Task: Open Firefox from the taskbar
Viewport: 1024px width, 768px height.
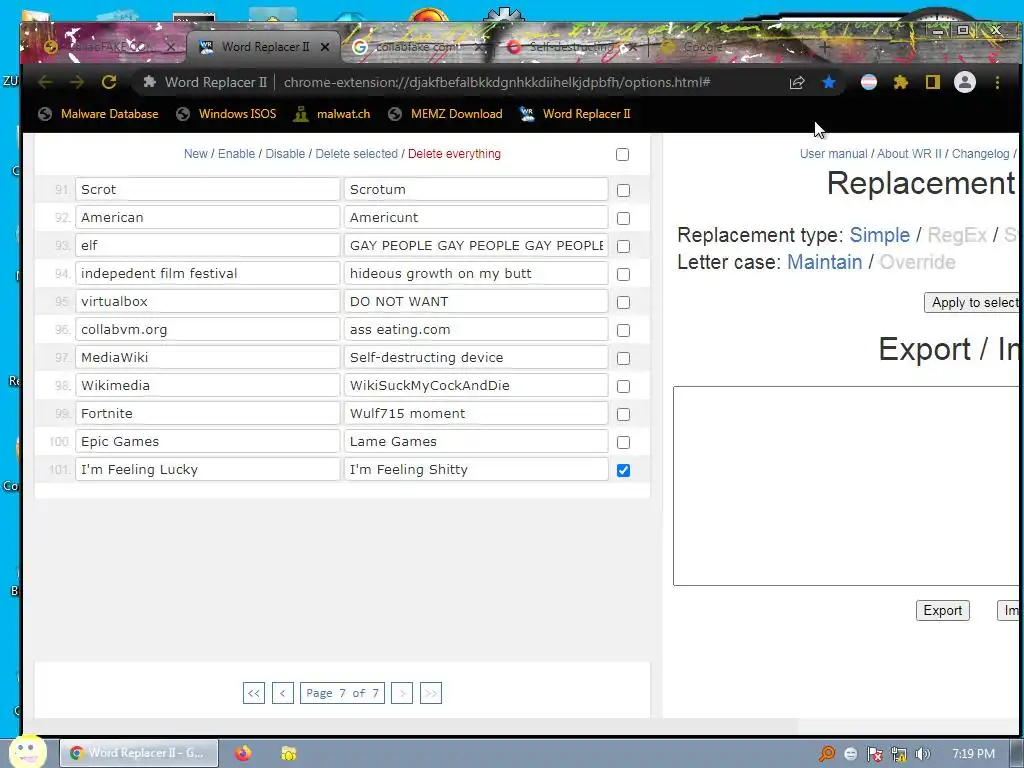Action: pyautogui.click(x=243, y=753)
